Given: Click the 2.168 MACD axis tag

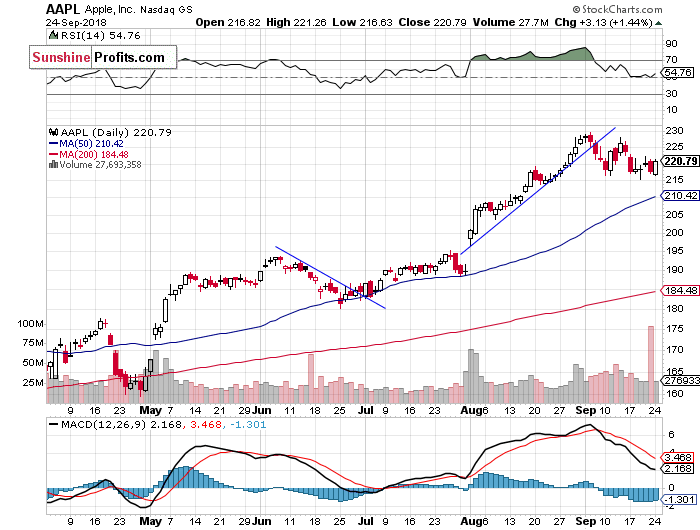Looking at the screenshot, I should [x=678, y=468].
